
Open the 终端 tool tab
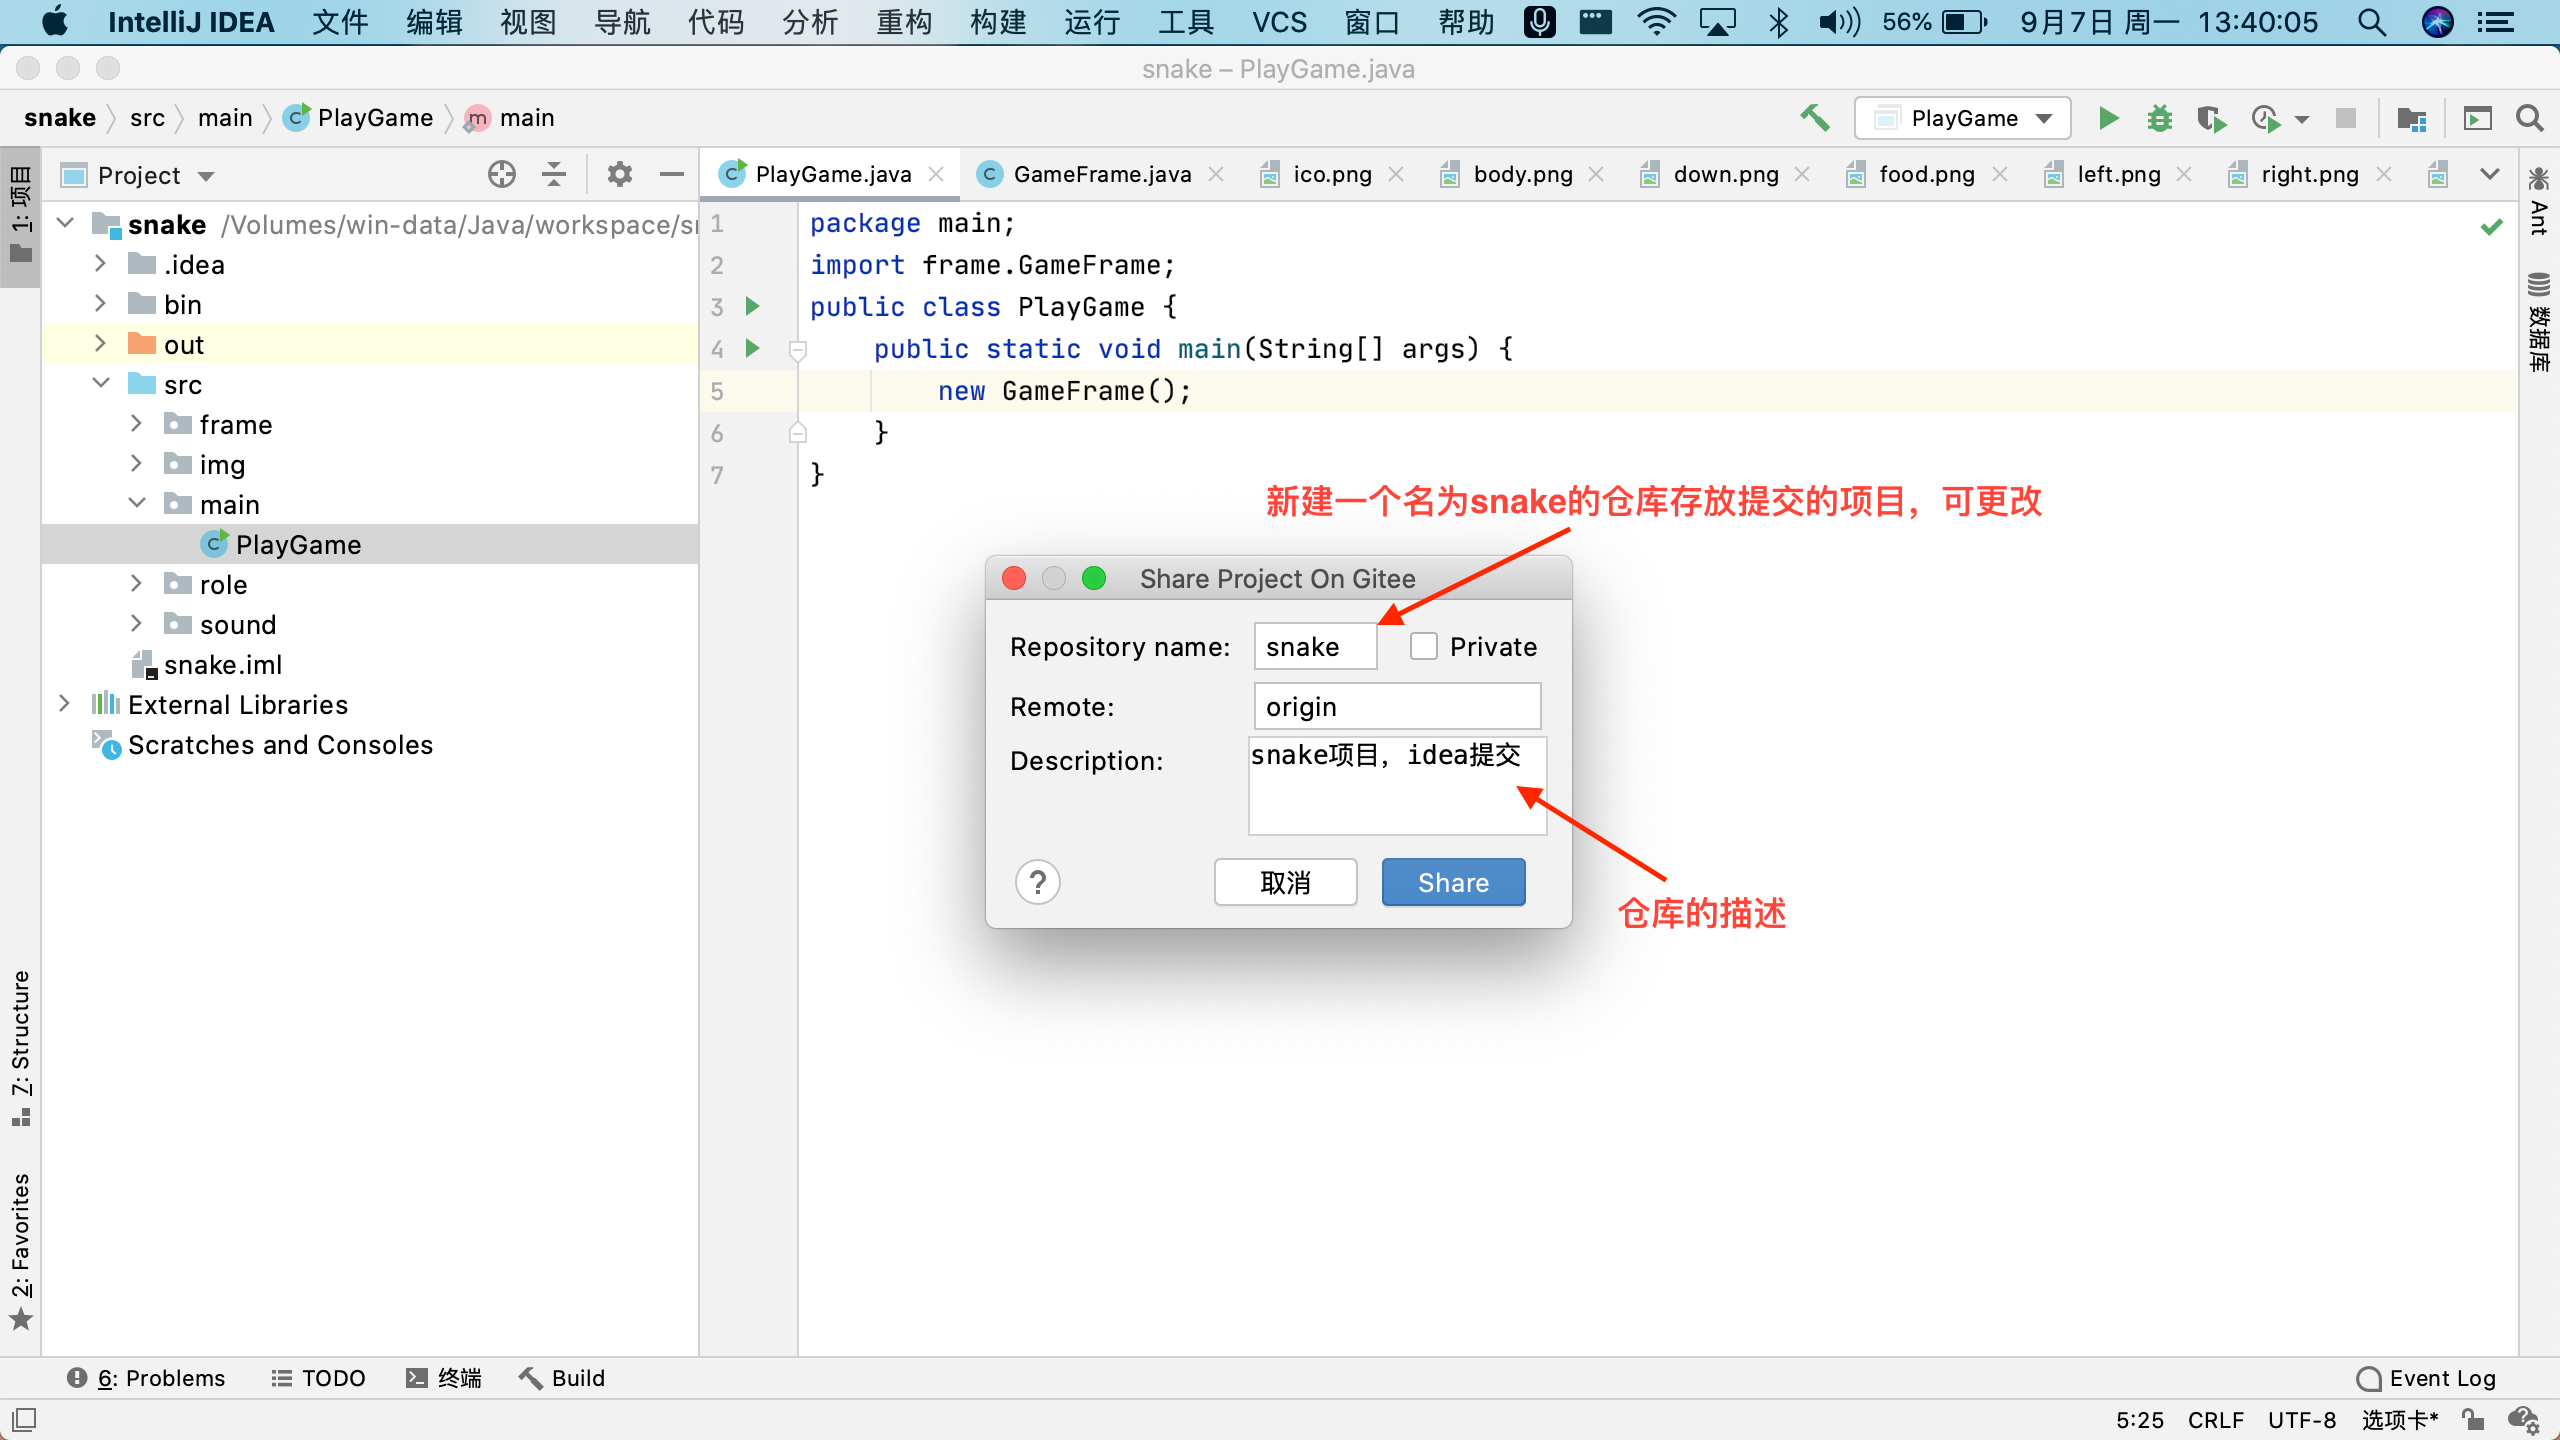(x=444, y=1378)
